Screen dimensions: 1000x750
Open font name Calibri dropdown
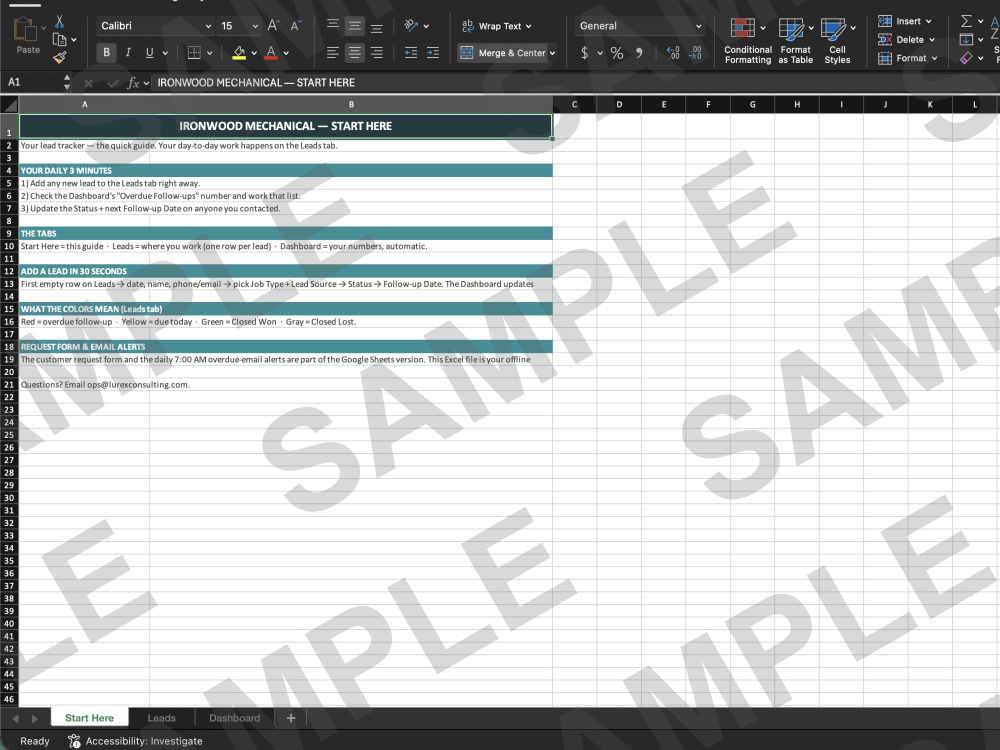[208, 26]
